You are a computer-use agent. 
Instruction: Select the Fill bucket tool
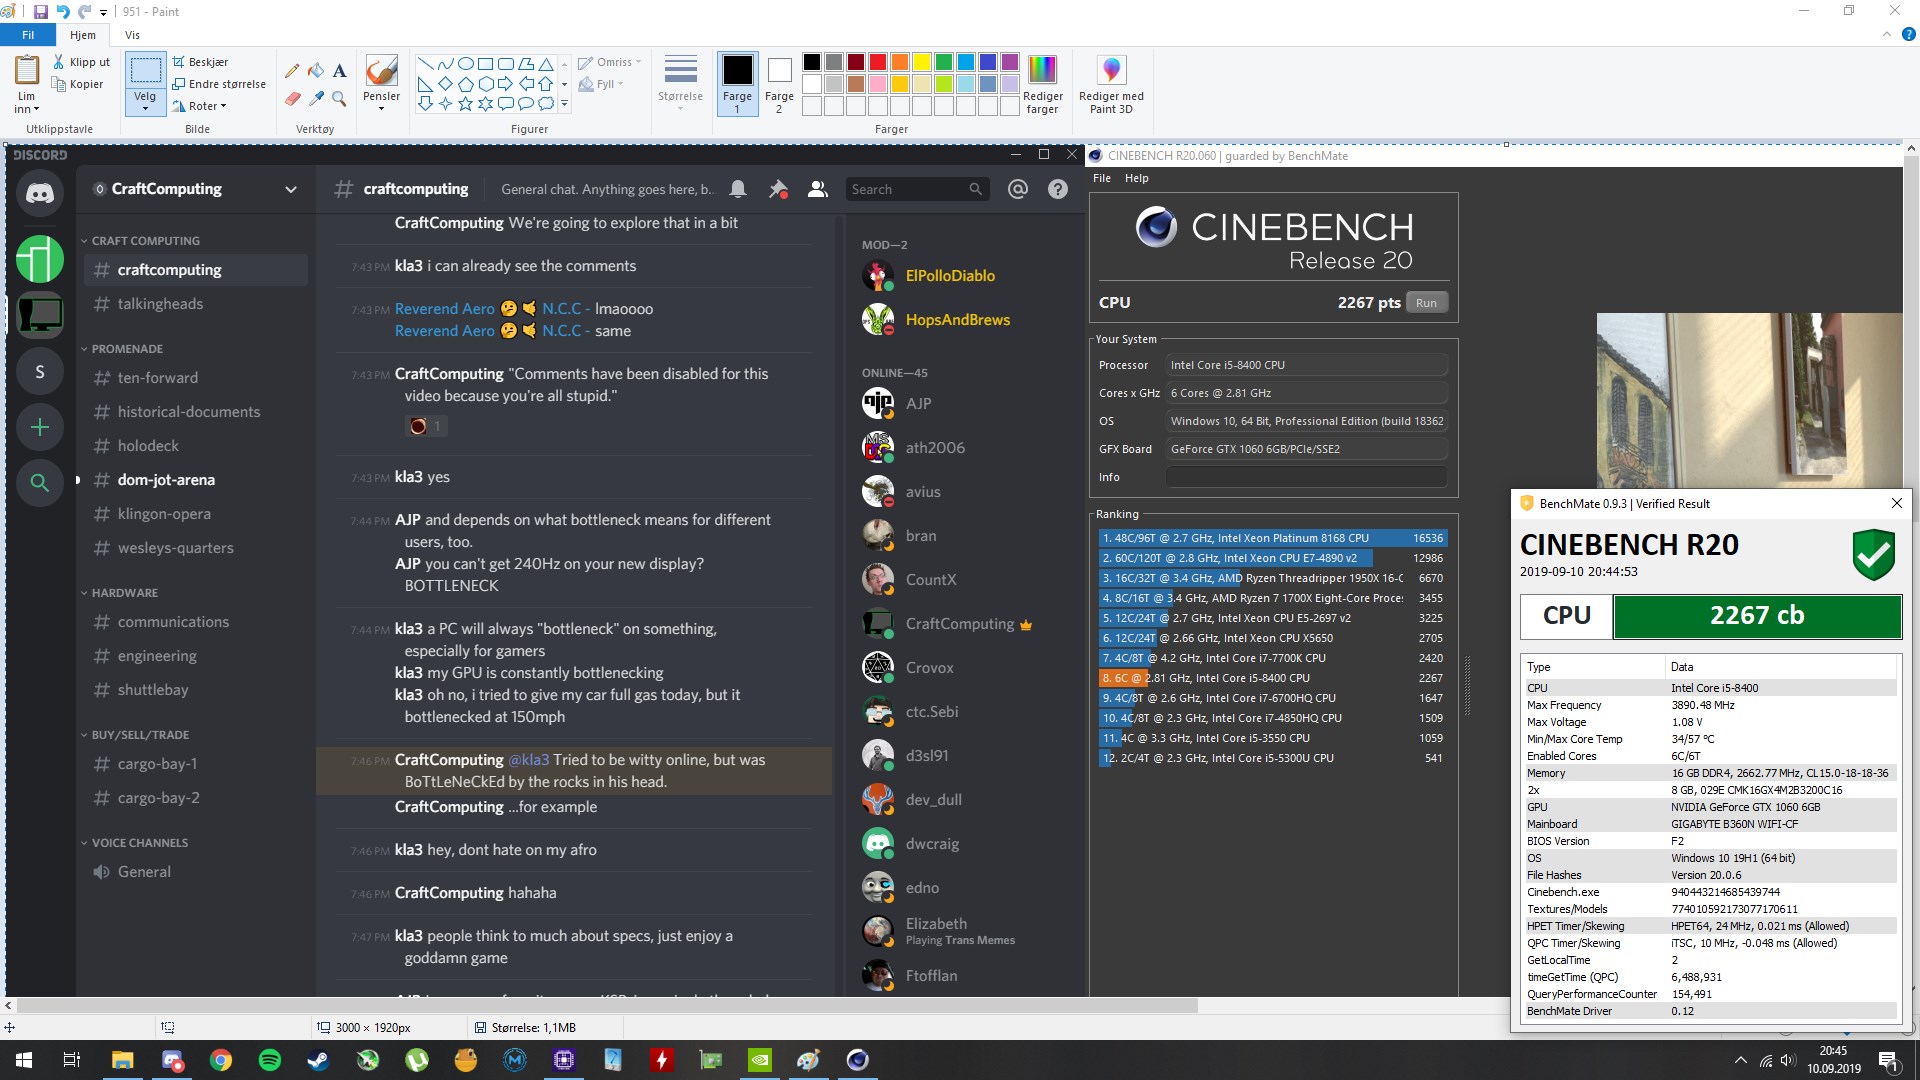(x=316, y=71)
